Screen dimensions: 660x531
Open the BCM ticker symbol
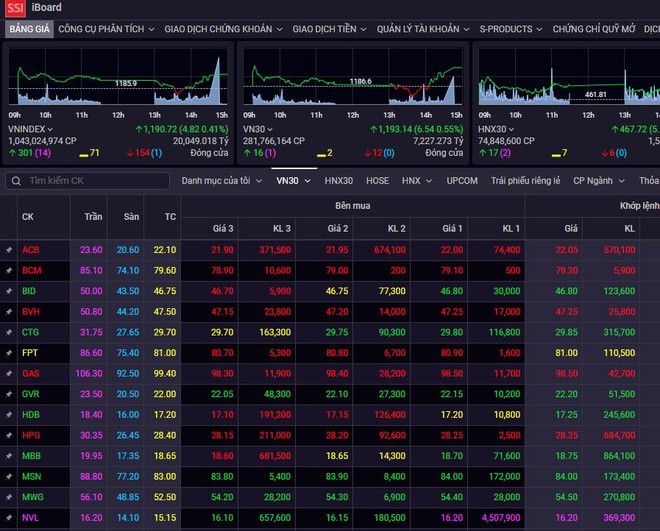[x=31, y=270]
